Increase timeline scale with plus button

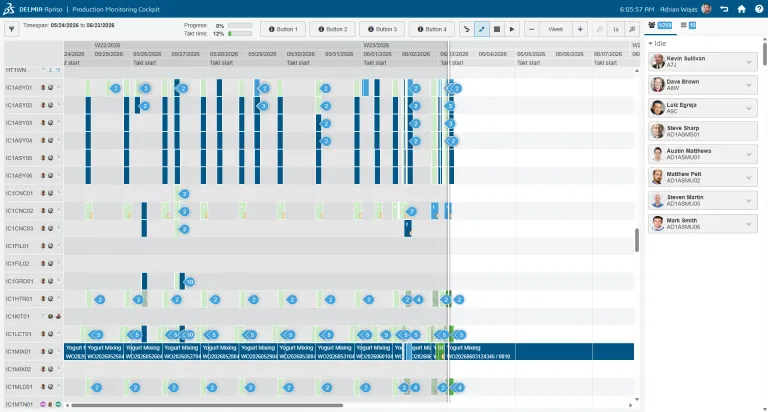click(x=580, y=29)
